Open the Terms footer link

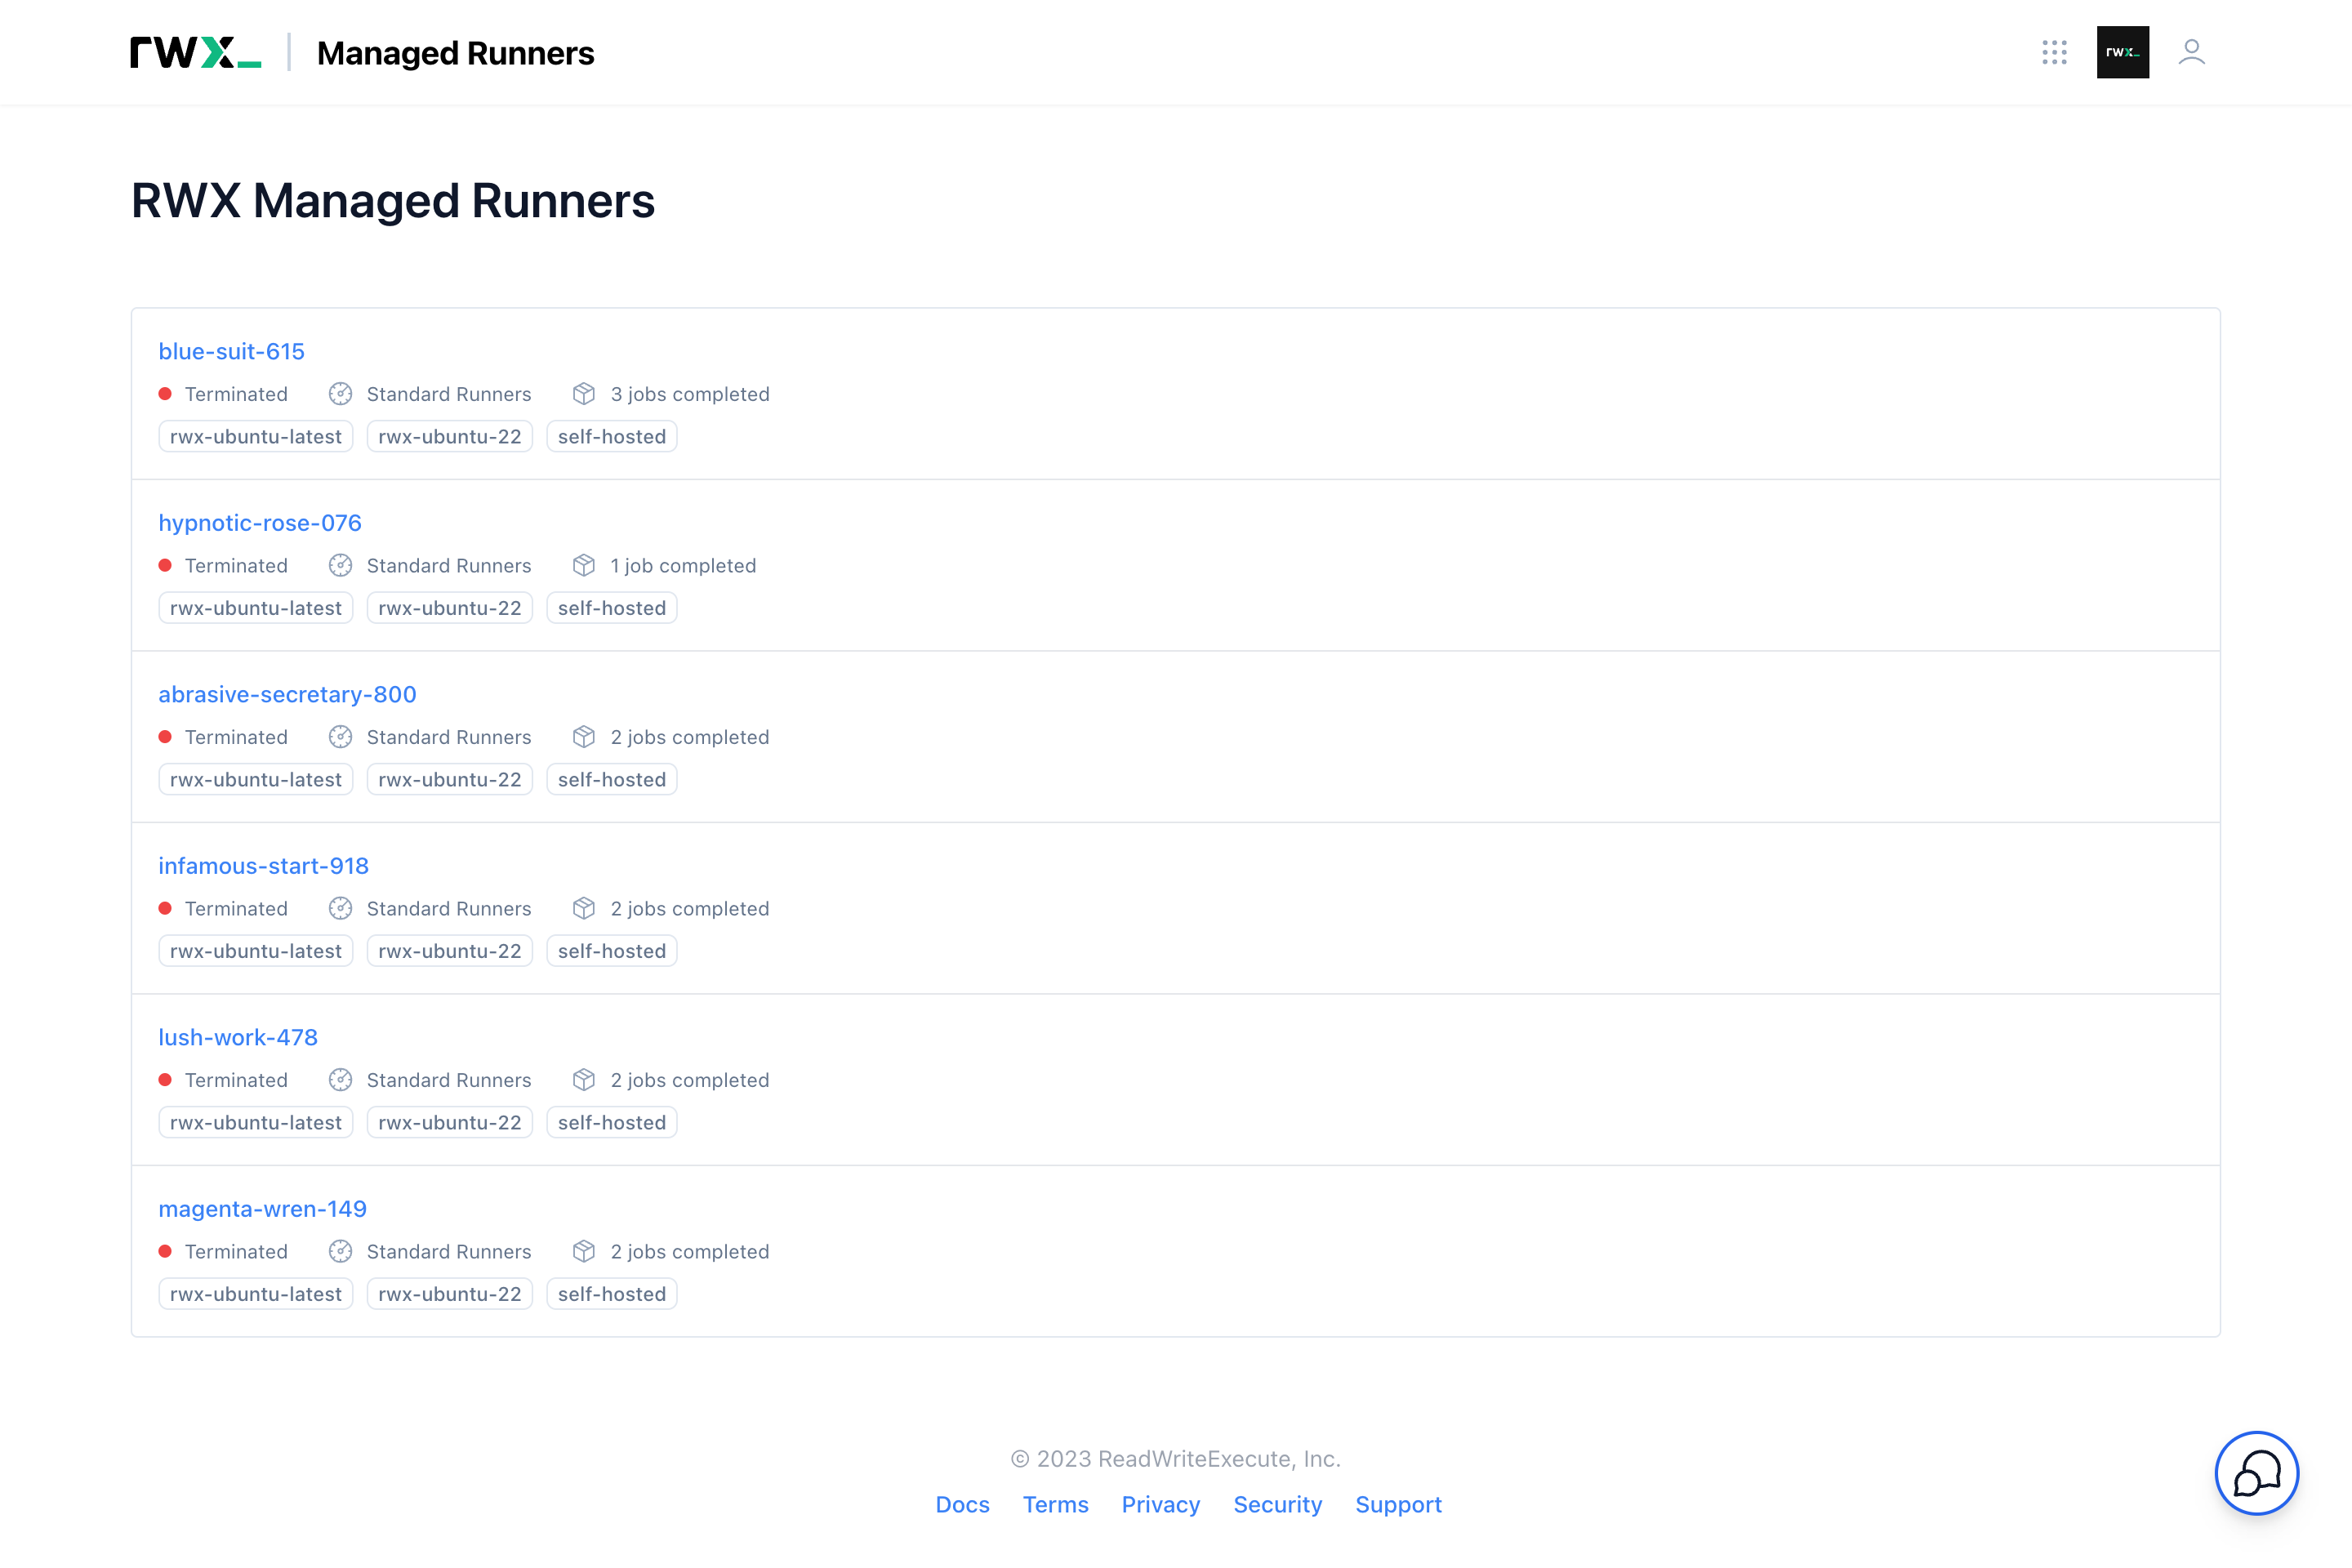click(x=1055, y=1504)
